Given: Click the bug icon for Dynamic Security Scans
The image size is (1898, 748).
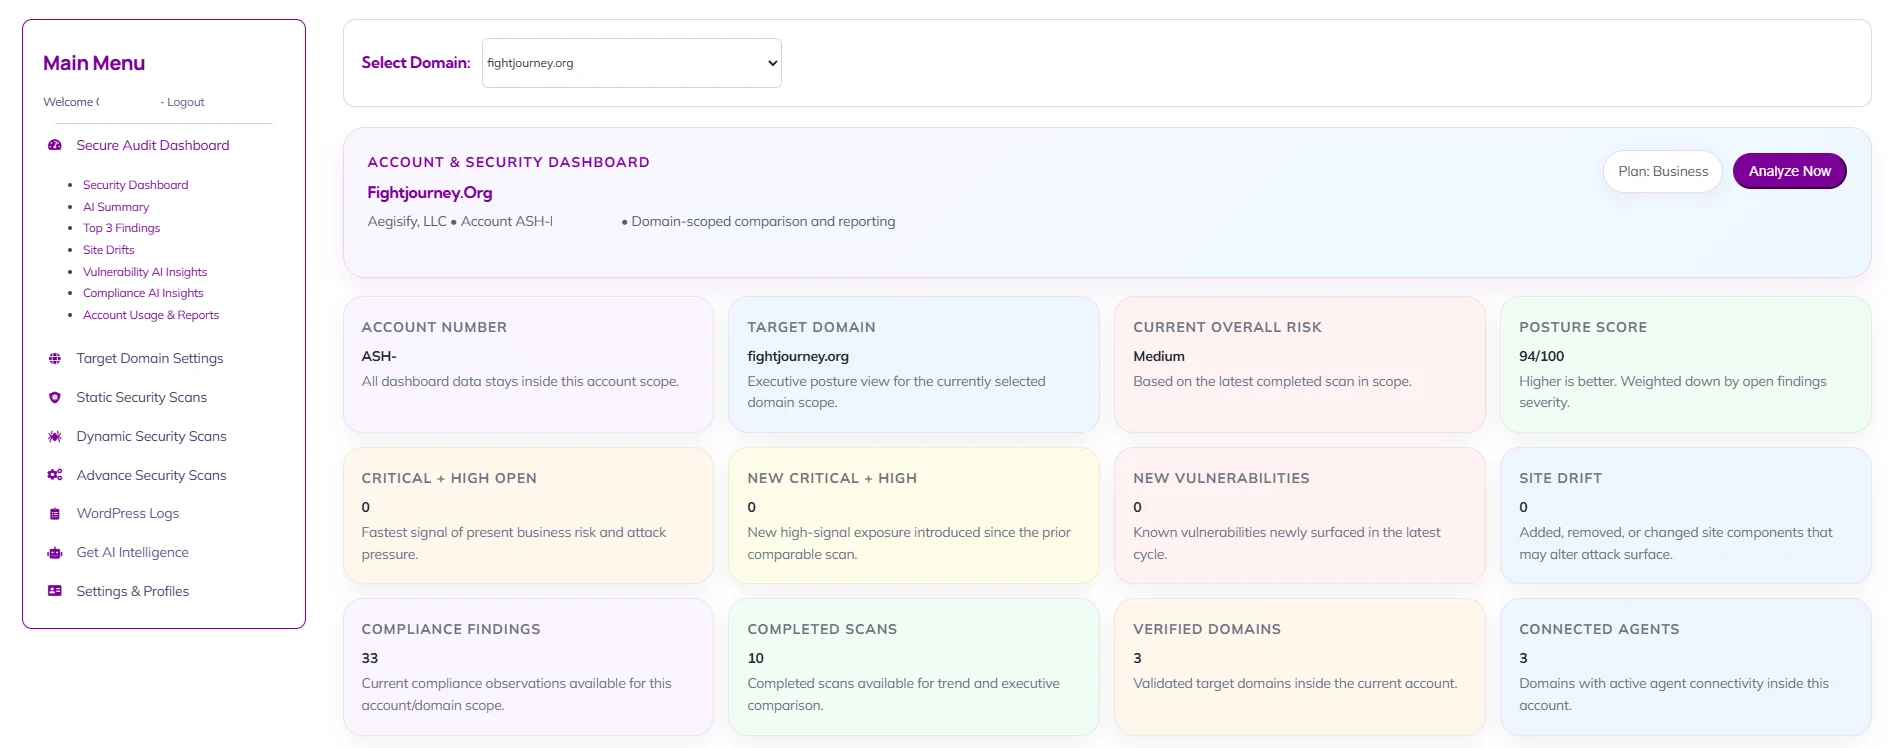Looking at the screenshot, I should click(55, 436).
